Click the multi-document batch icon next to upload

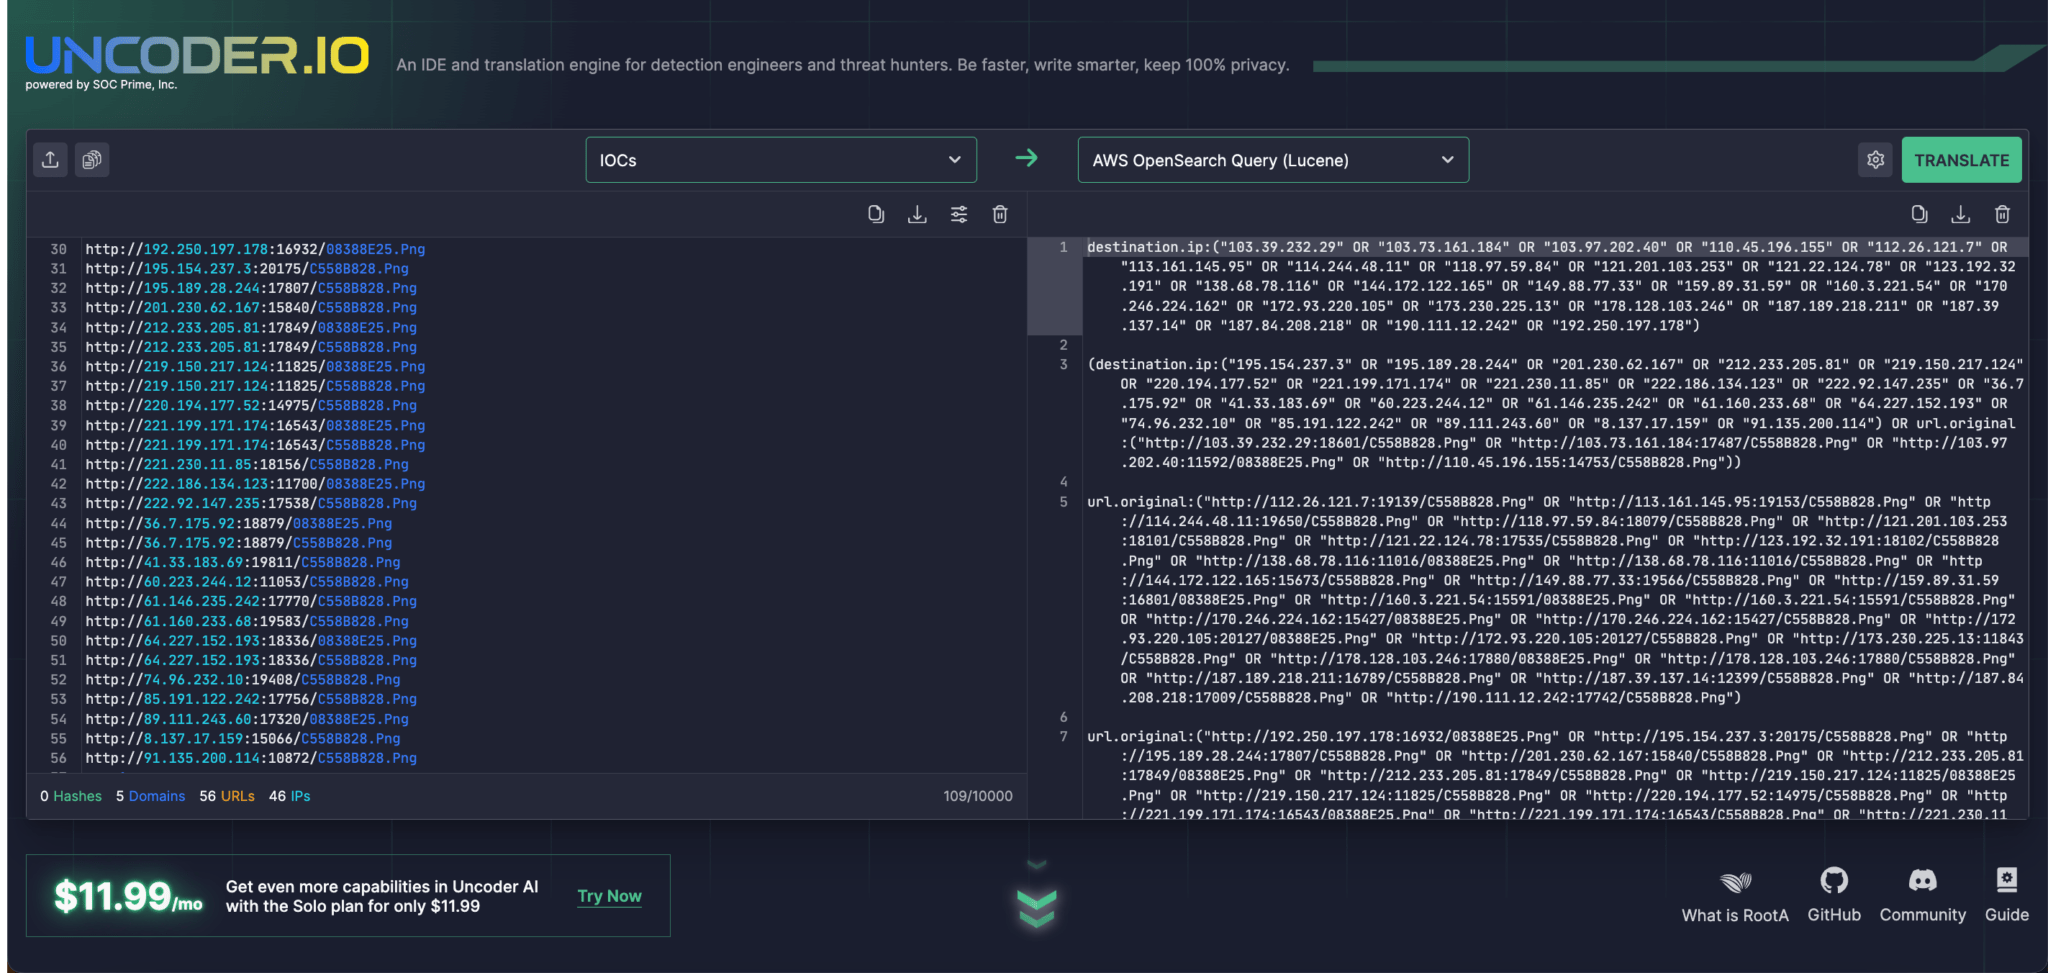pyautogui.click(x=91, y=159)
